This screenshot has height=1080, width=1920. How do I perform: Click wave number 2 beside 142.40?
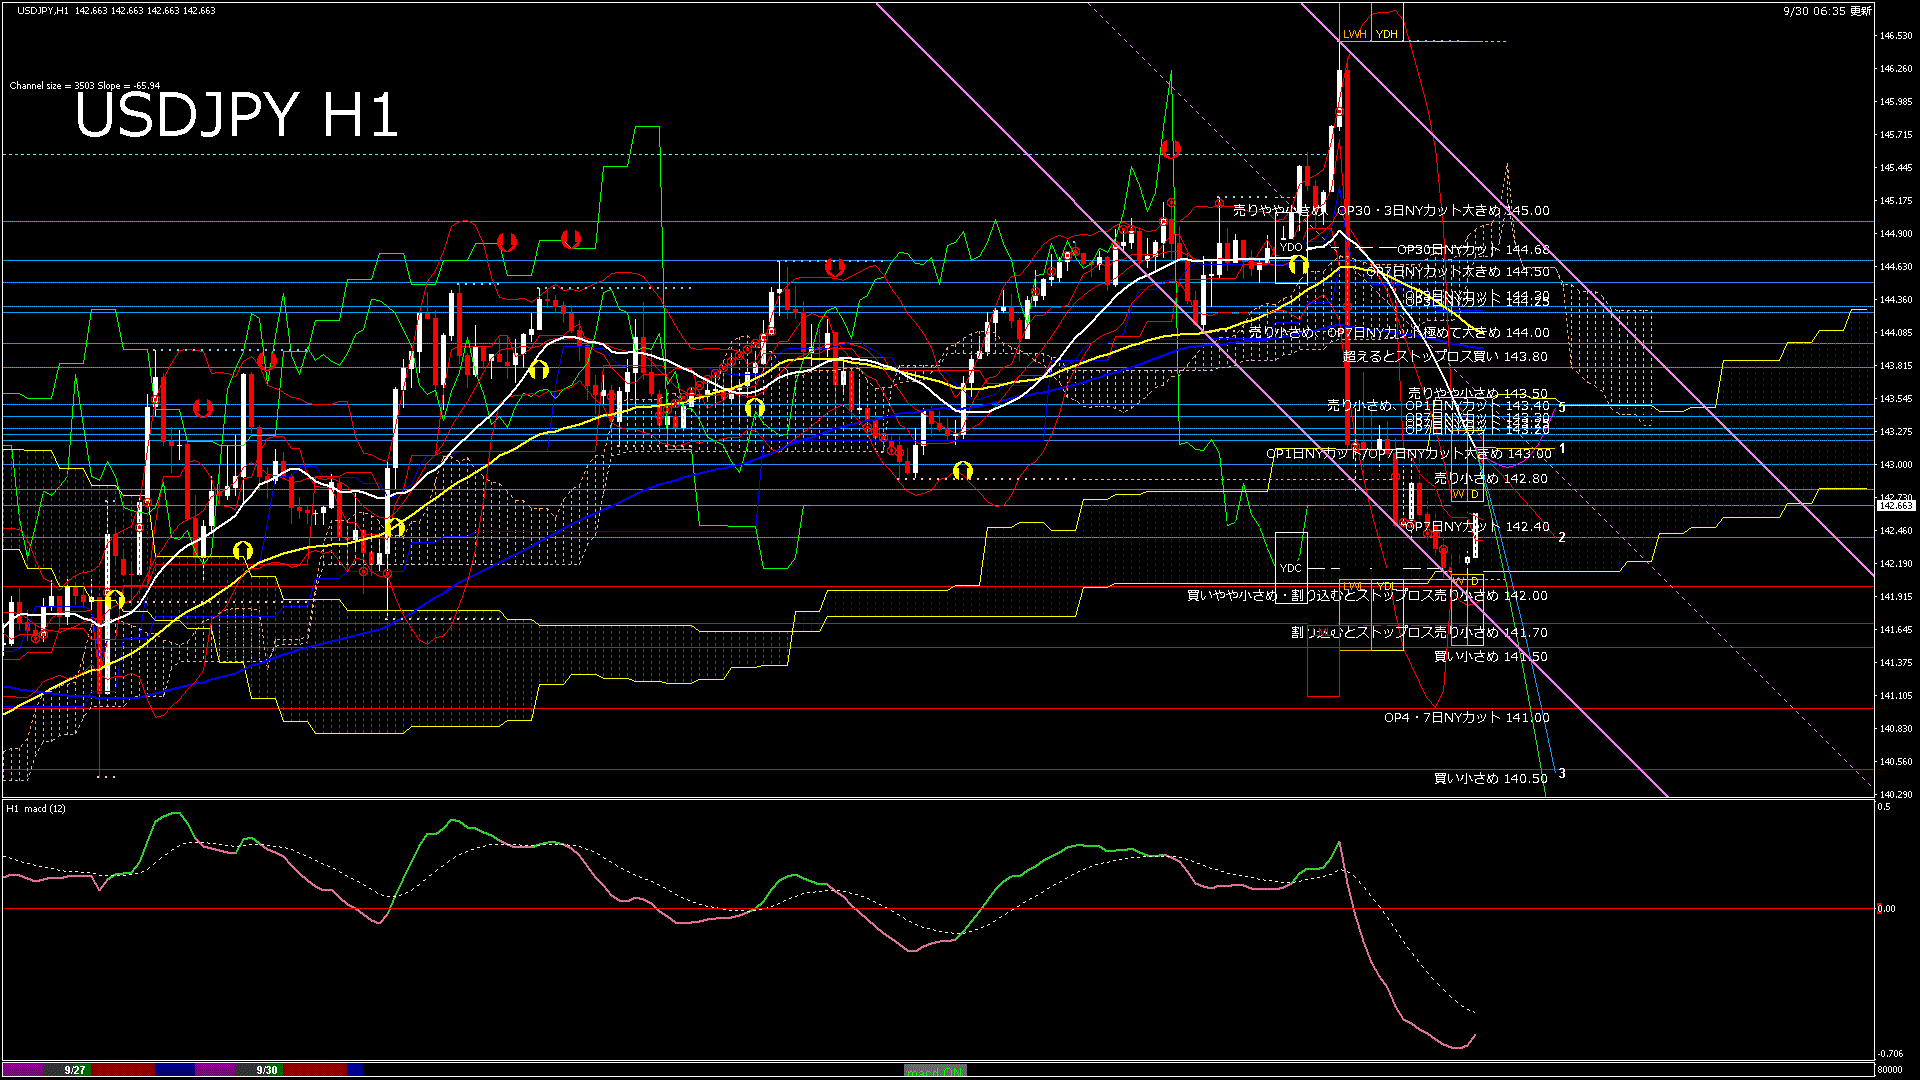point(1562,538)
